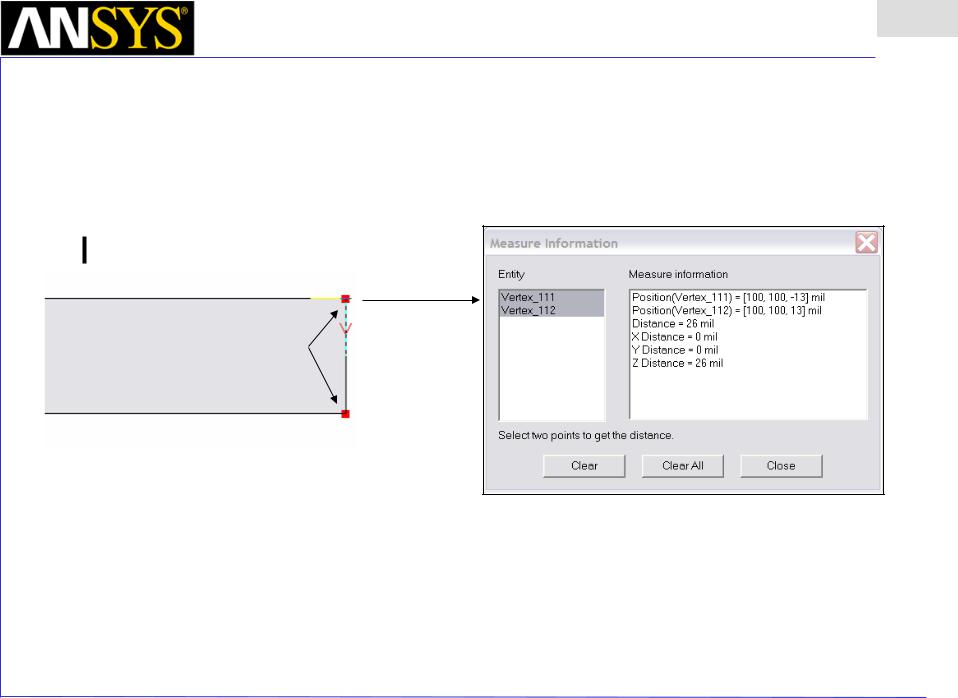Viewport: 958px width, 698px height.
Task: Click the Position(Vertex_112) line
Action: [x=726, y=310]
